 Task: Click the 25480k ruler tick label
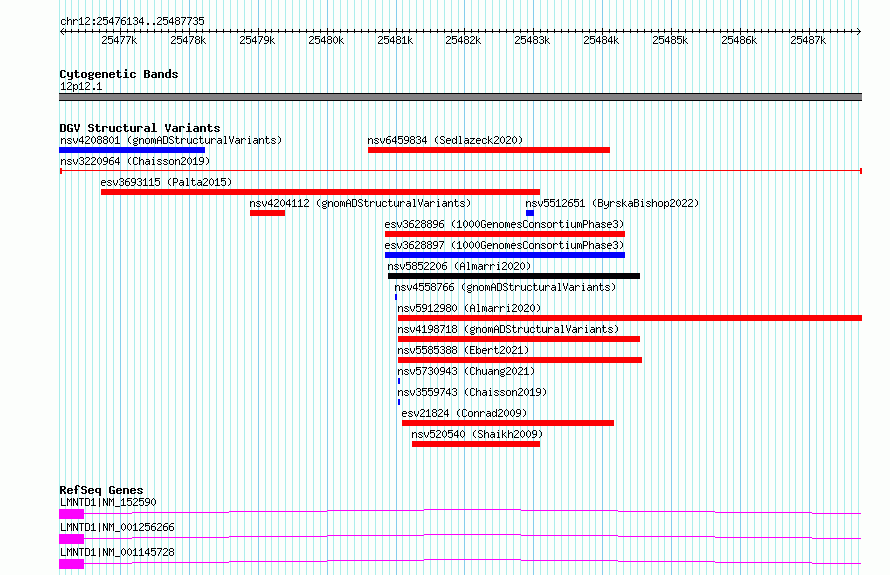point(326,40)
